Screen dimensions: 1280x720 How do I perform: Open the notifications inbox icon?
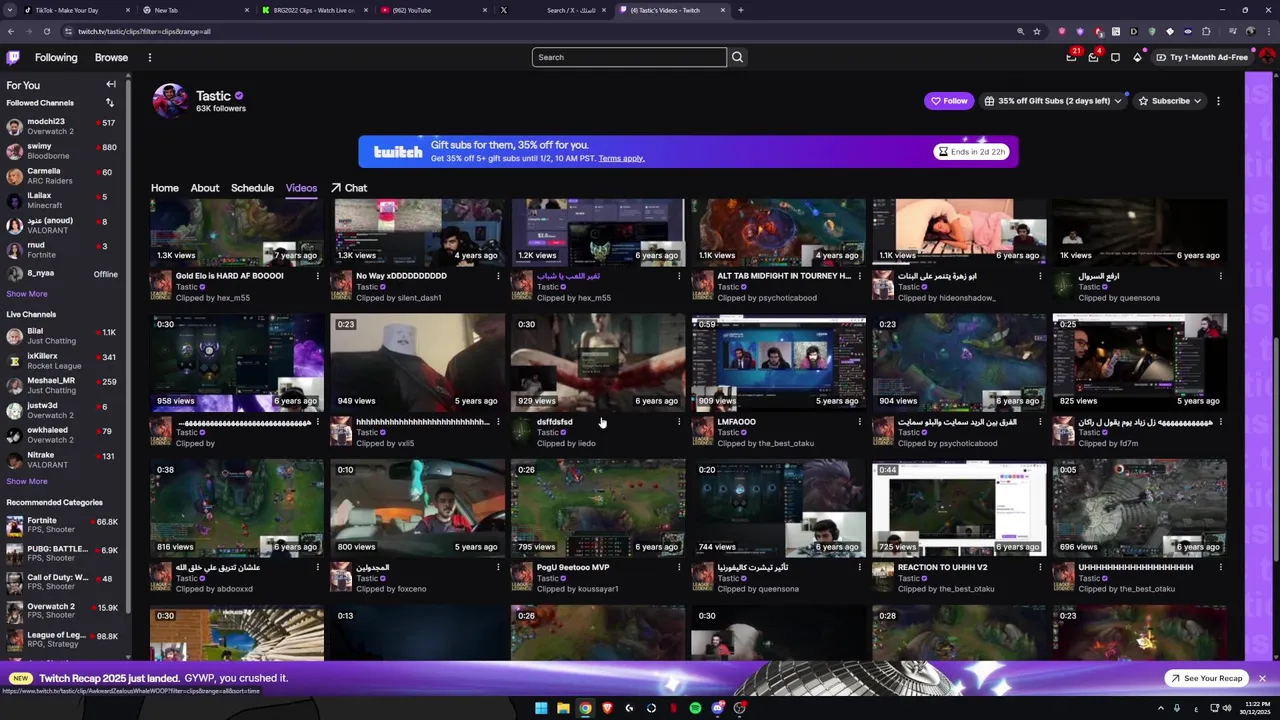point(1093,57)
